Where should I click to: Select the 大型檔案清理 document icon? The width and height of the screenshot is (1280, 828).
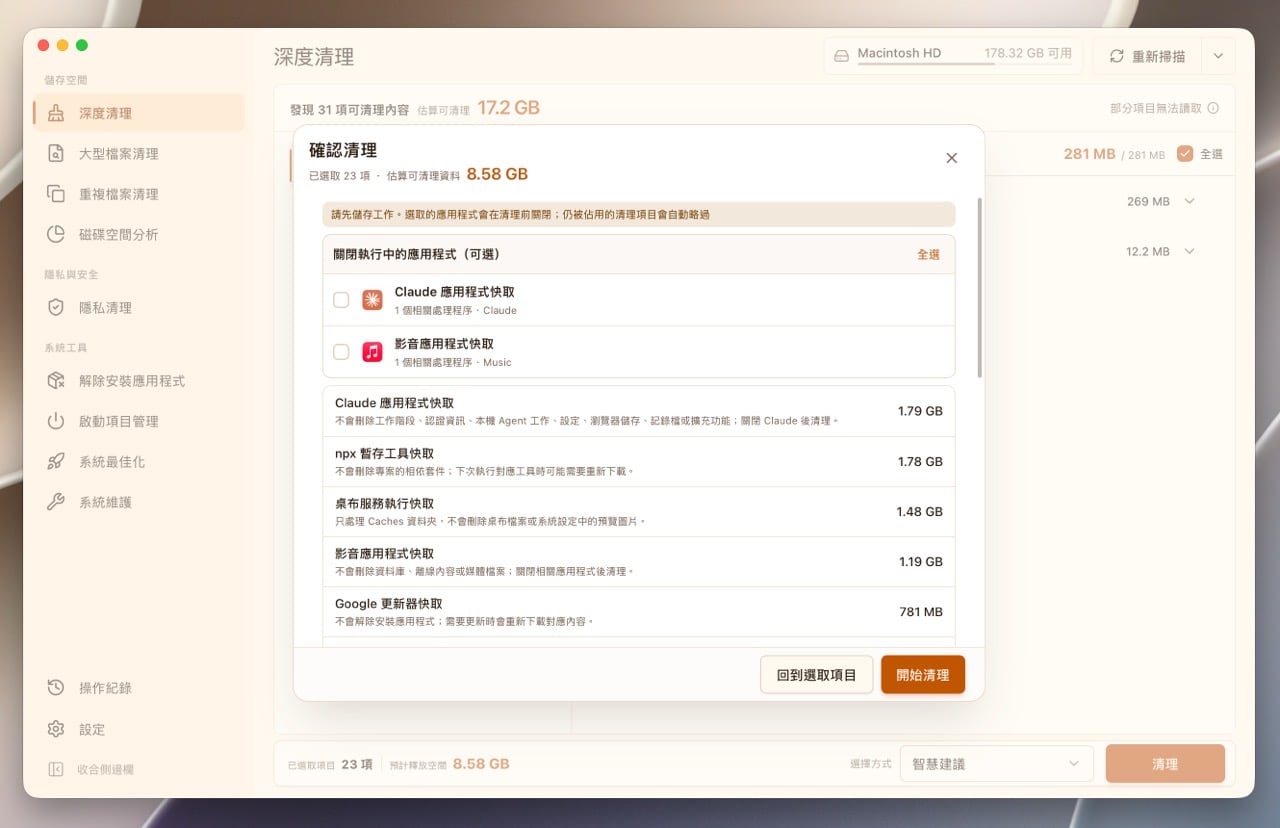coord(57,153)
